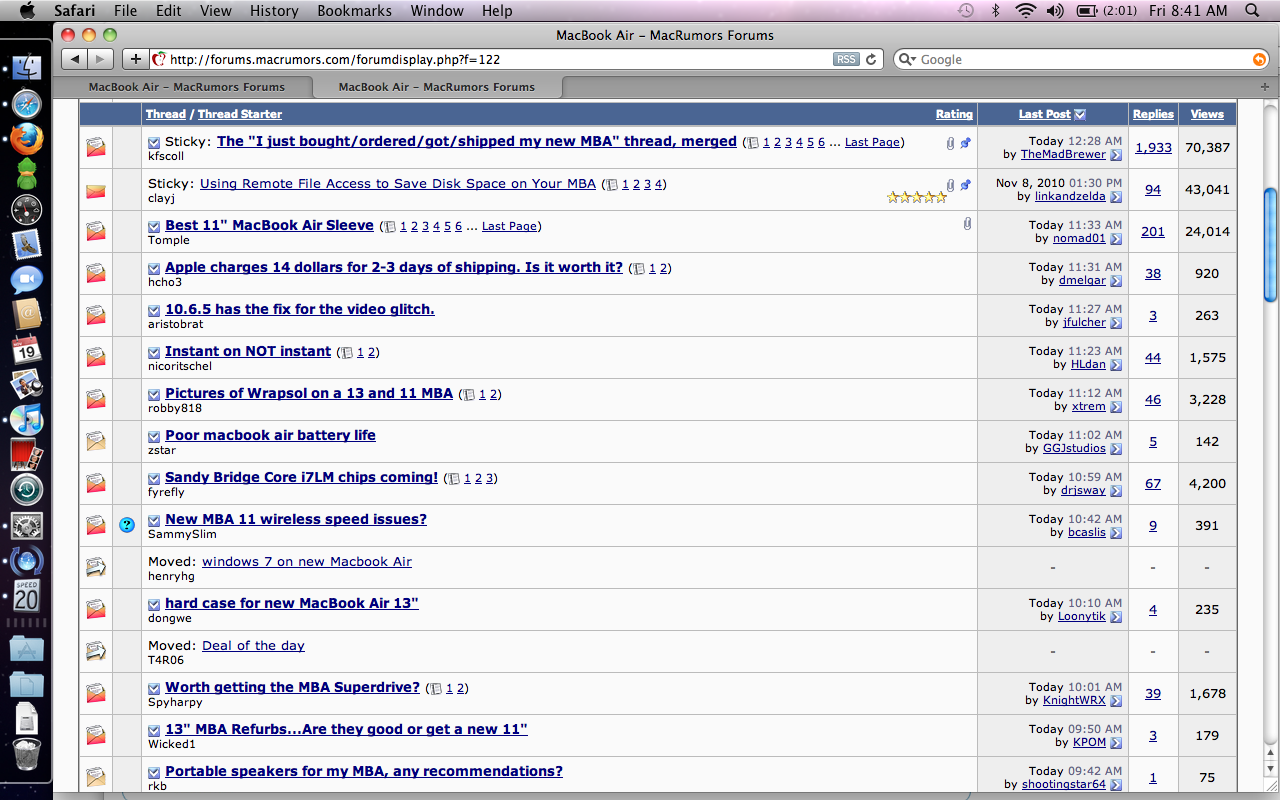1280x800 pixels.
Task: Click first new post icon for '10.6.5 has the fix'
Action: click(154, 310)
